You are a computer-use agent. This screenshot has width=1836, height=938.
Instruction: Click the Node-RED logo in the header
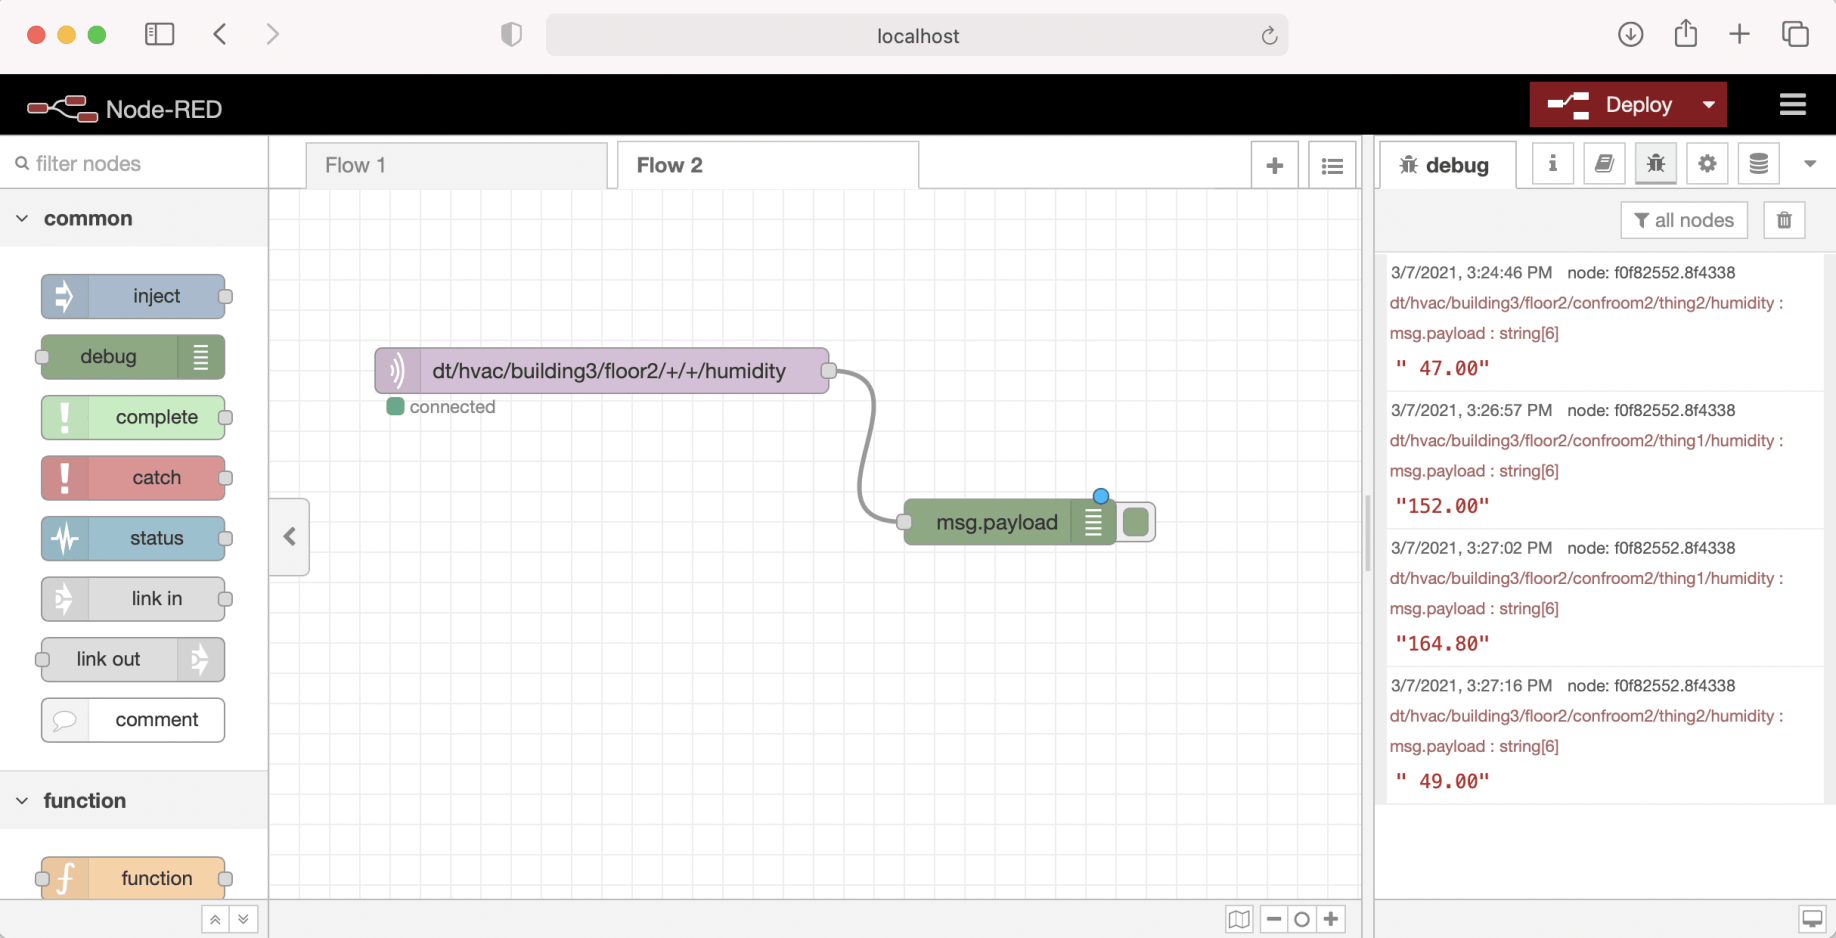(x=125, y=108)
